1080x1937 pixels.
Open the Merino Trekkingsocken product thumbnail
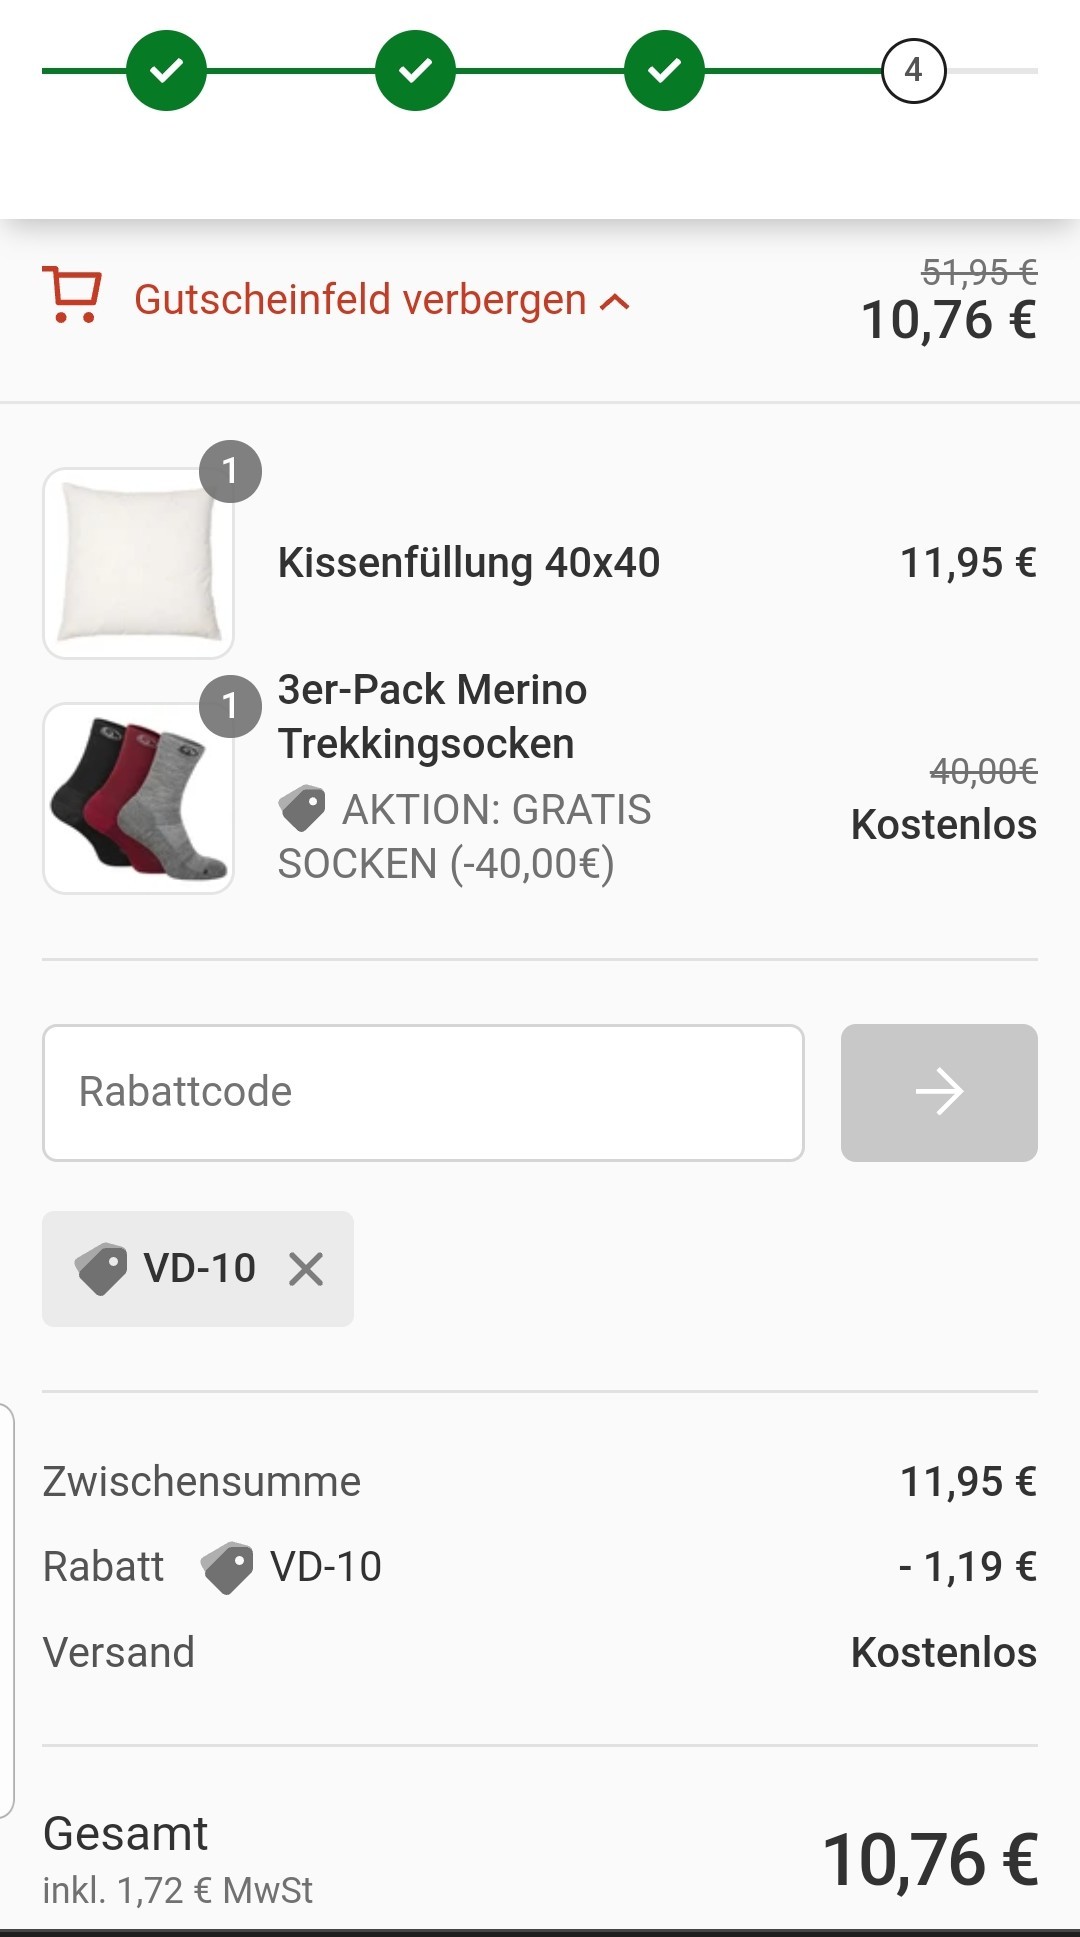[x=138, y=798]
